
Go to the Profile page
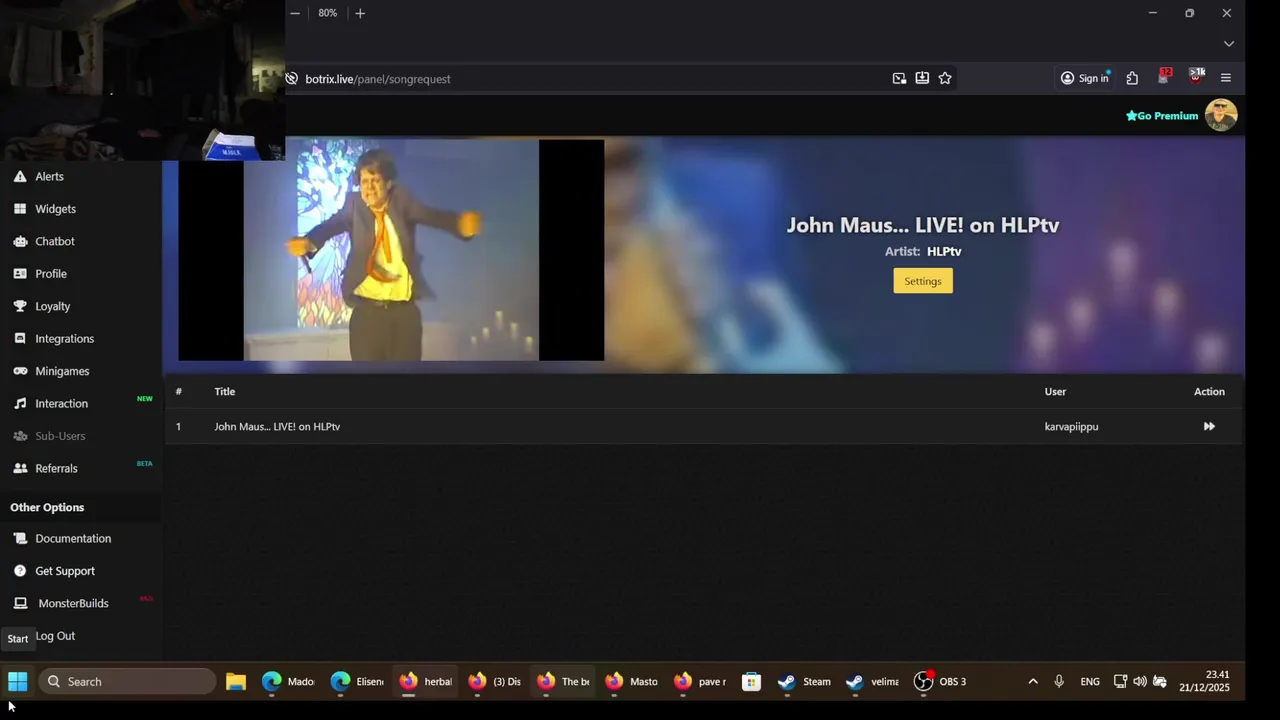pos(50,274)
